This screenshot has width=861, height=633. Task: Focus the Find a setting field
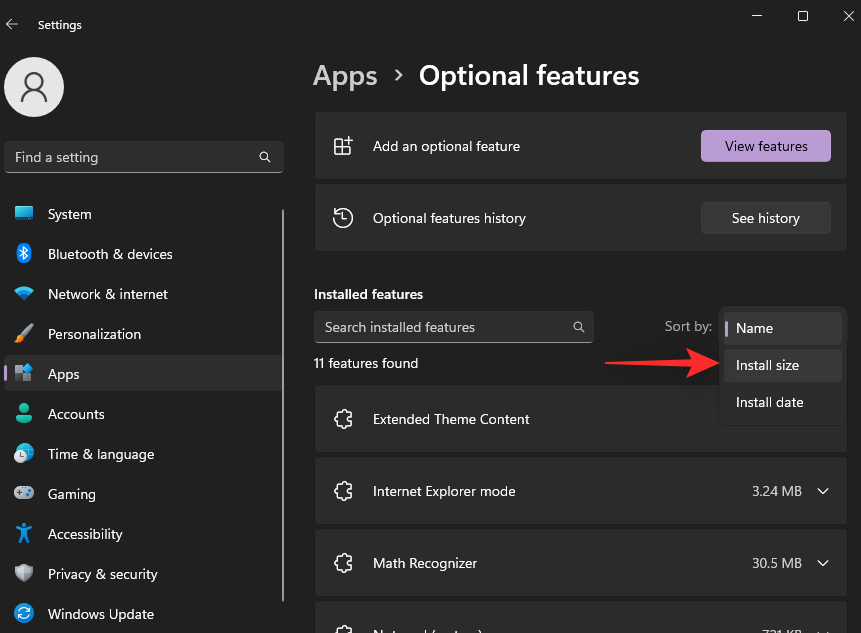pos(144,157)
